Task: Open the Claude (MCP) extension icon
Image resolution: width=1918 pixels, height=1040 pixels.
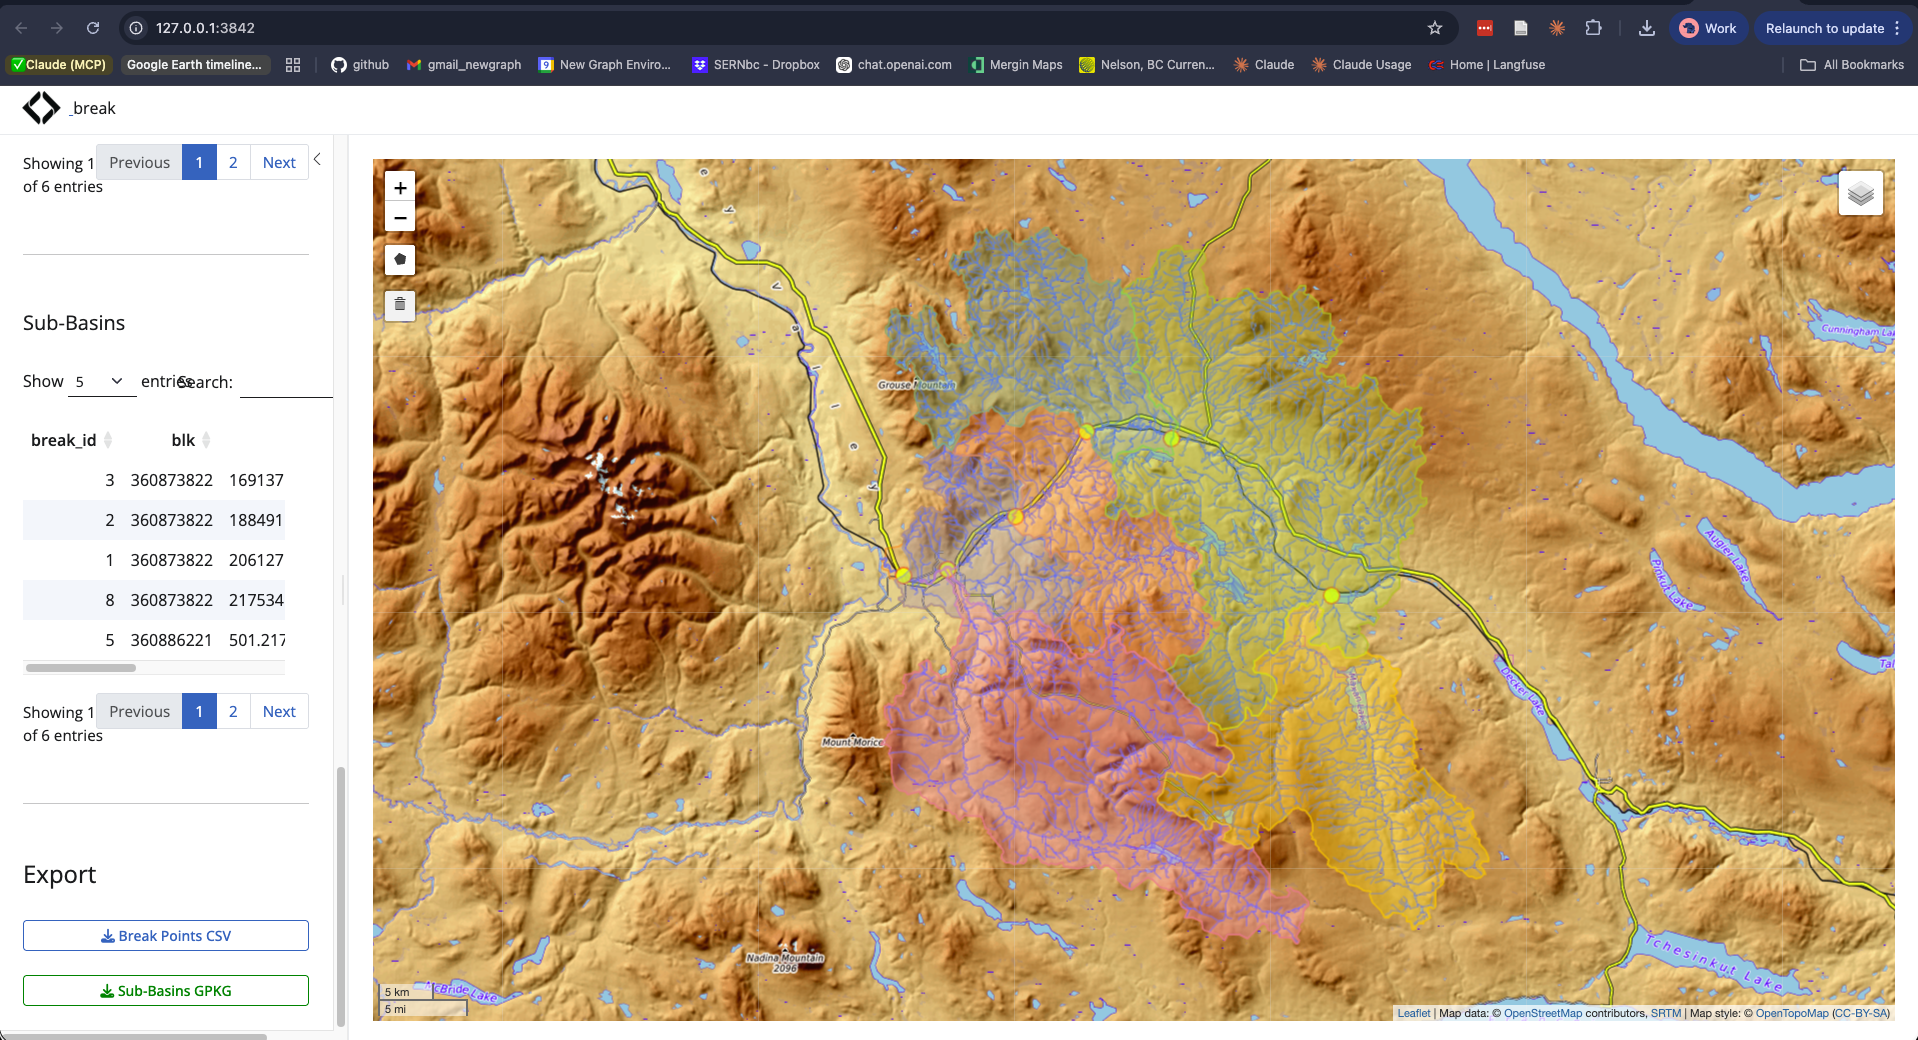Action: [x=57, y=64]
